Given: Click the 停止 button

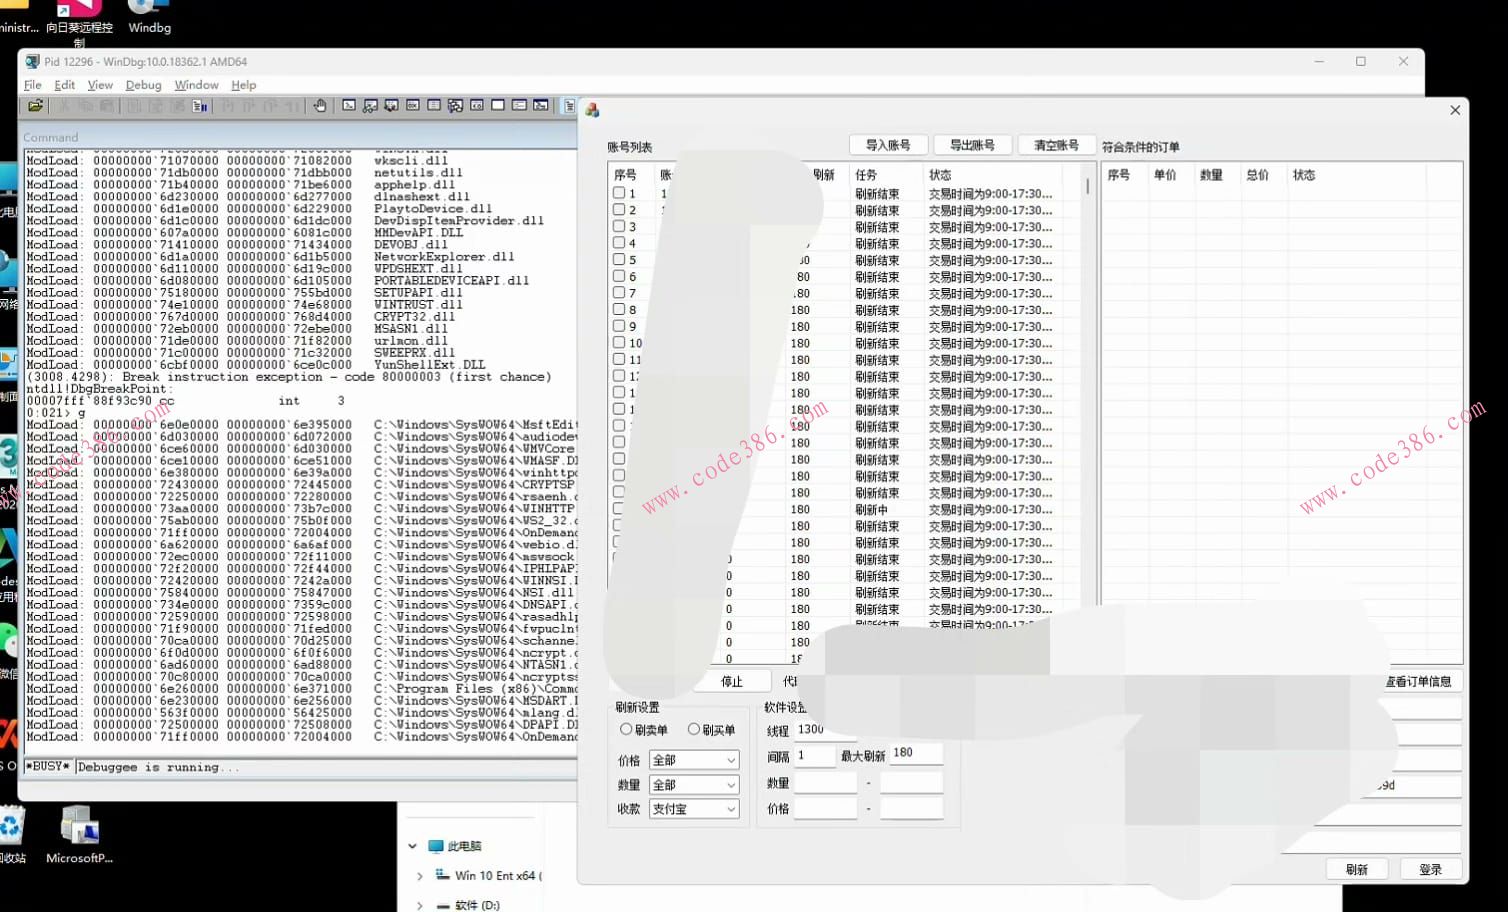Looking at the screenshot, I should (732, 681).
